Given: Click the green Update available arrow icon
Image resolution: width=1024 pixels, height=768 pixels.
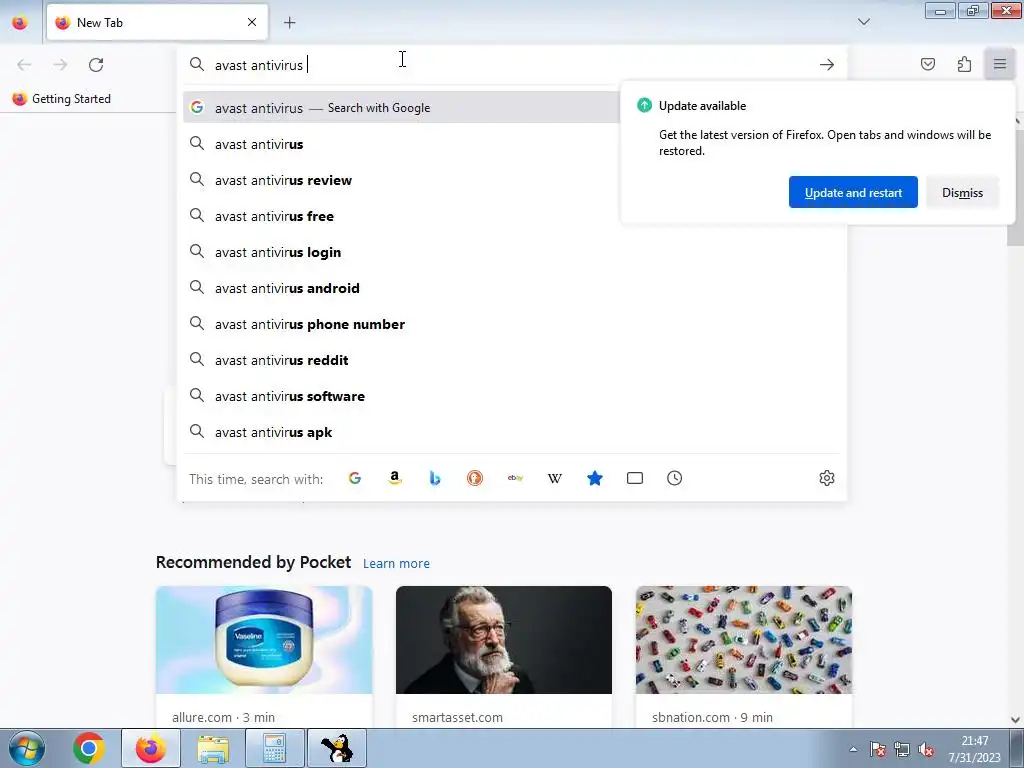Looking at the screenshot, I should [644, 105].
